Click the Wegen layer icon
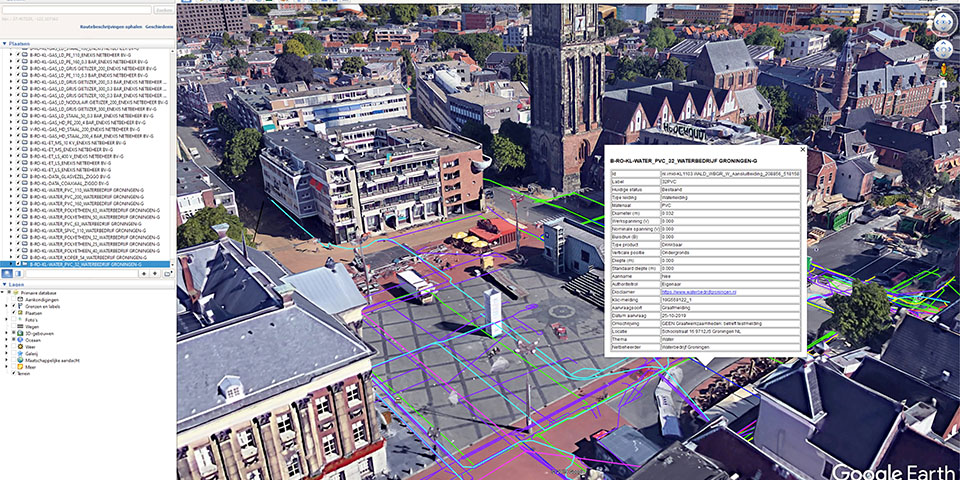Image resolution: width=960 pixels, height=480 pixels. 20,326
